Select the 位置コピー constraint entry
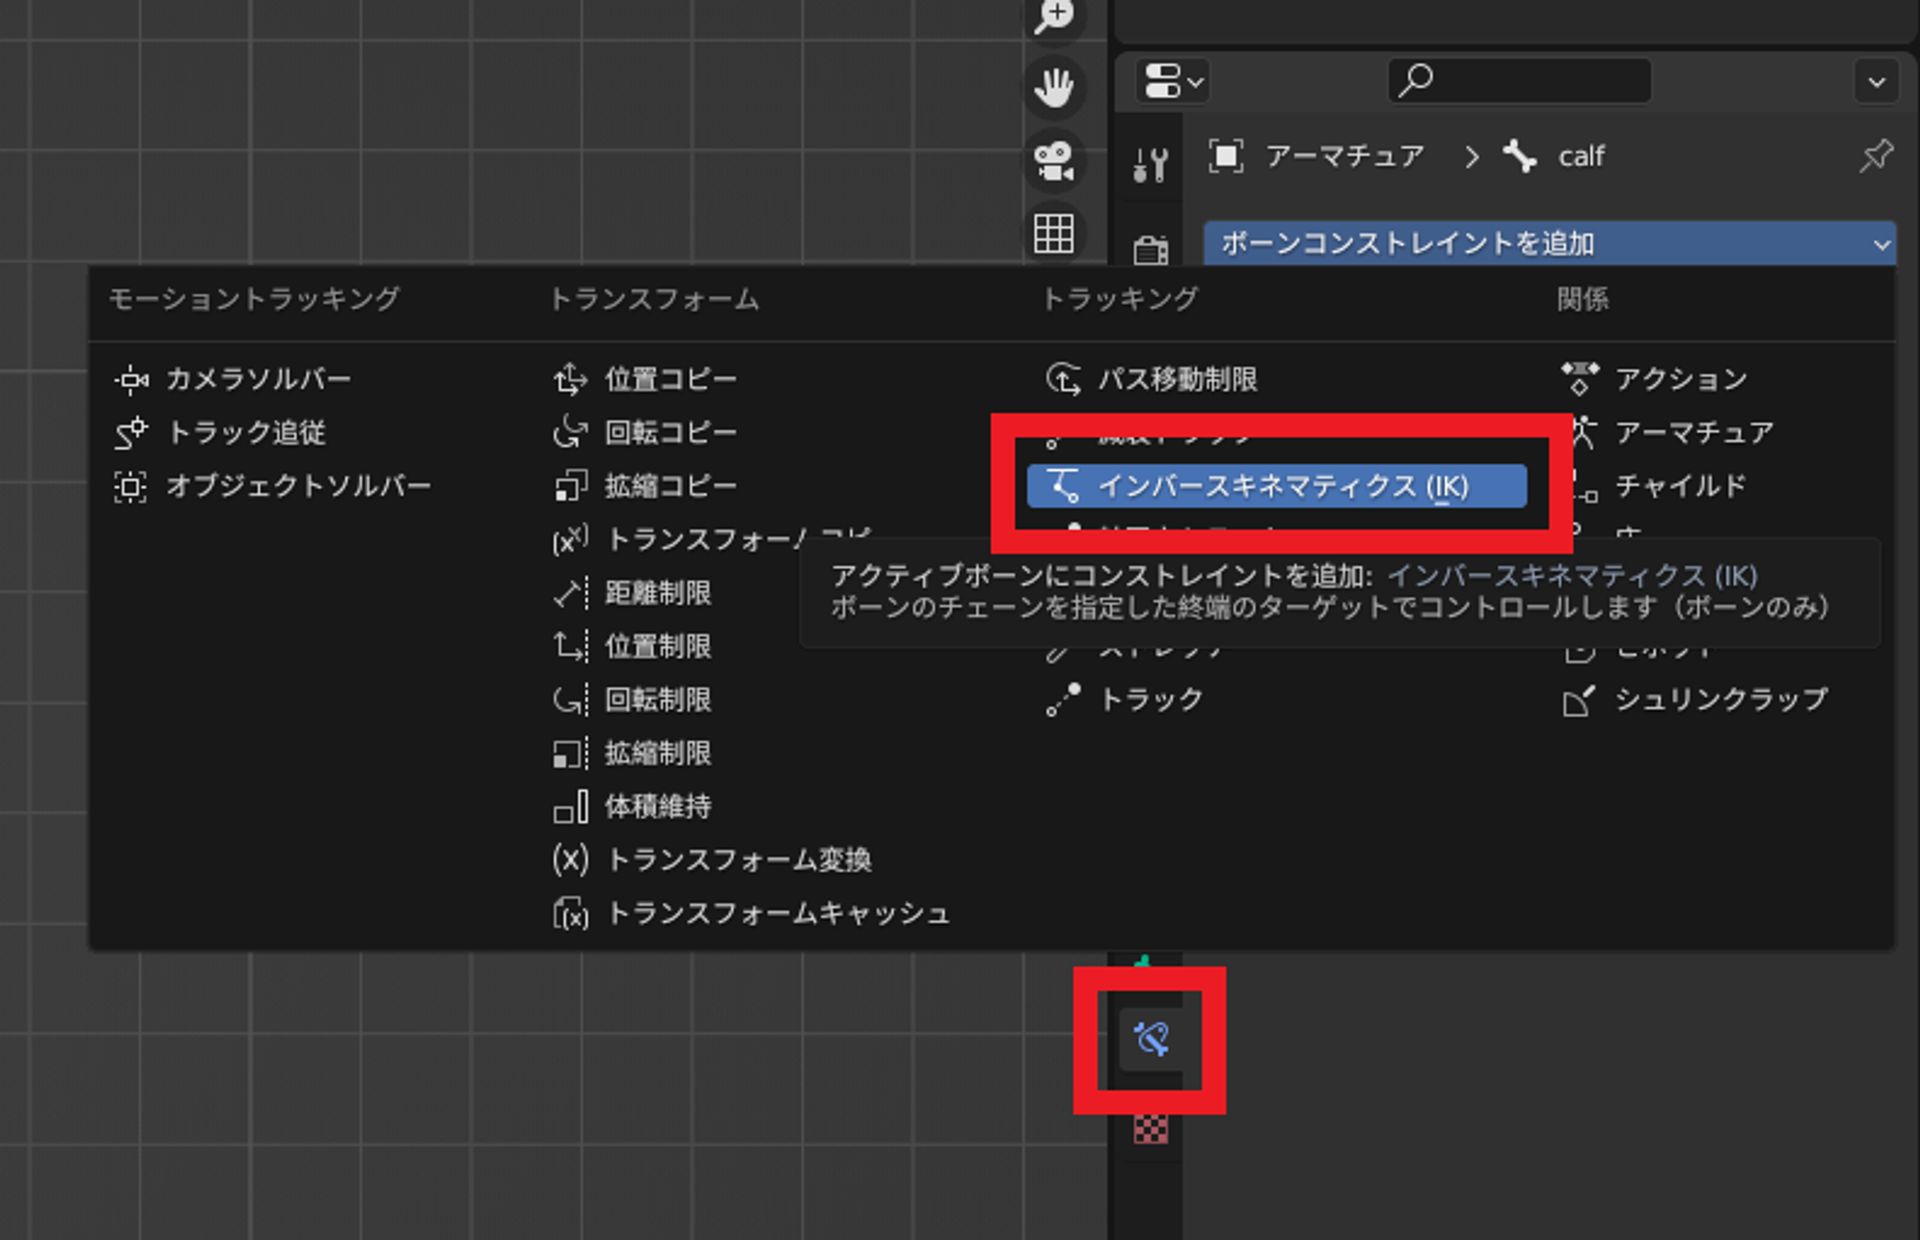 (x=670, y=379)
